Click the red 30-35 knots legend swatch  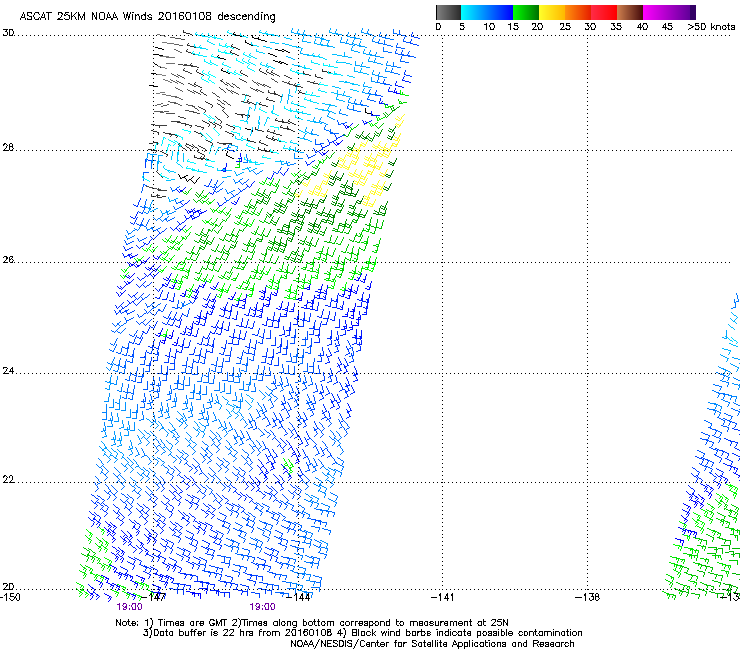tap(604, 12)
